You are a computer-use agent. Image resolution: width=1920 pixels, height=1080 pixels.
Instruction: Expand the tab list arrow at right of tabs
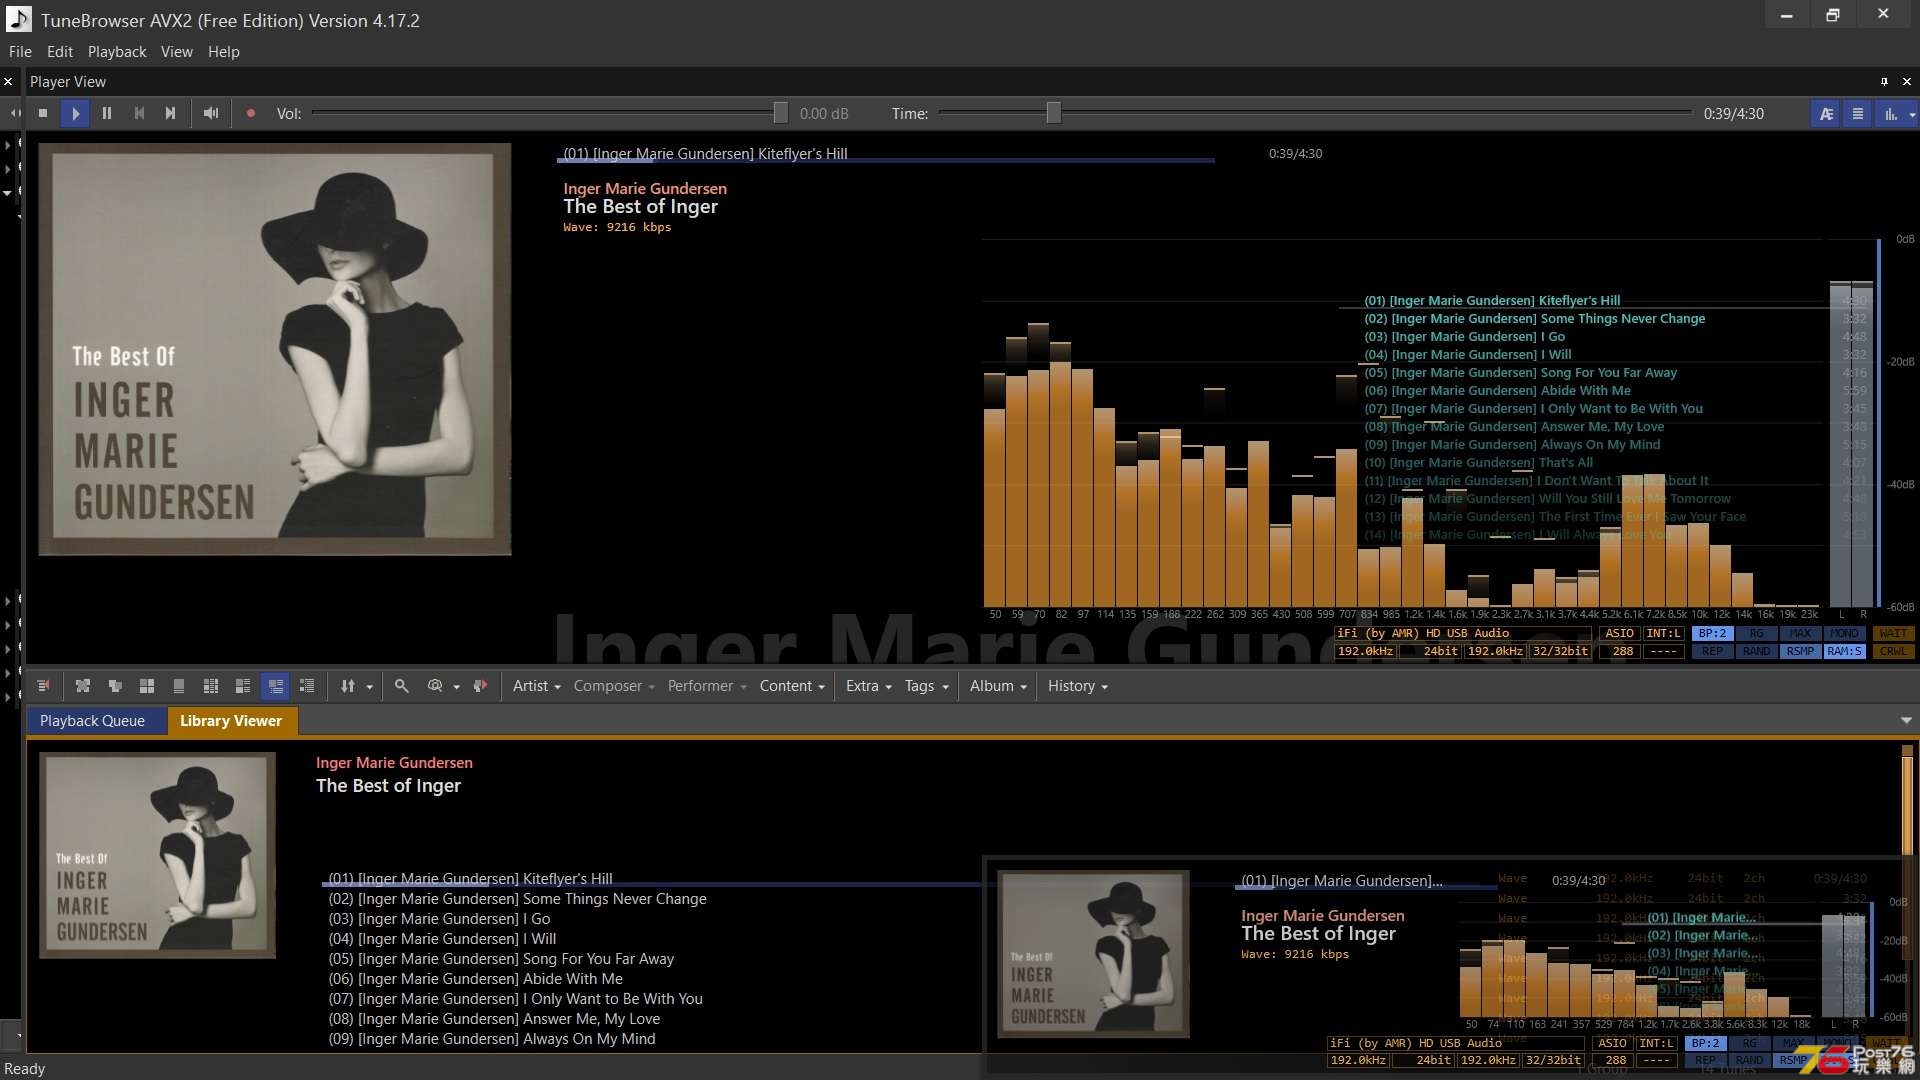(1906, 720)
